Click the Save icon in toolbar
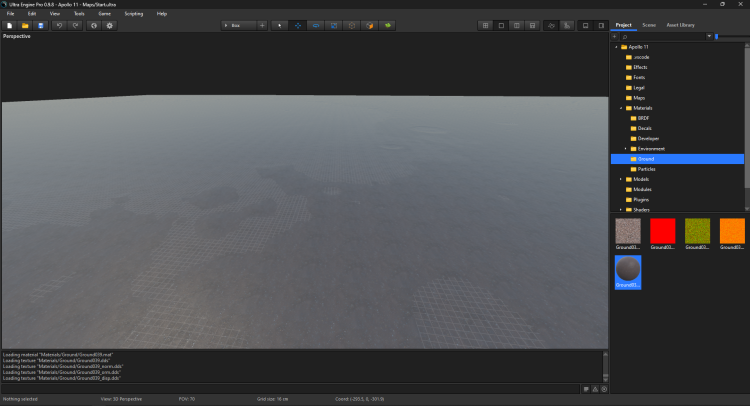The width and height of the screenshot is (750, 406). point(41,25)
